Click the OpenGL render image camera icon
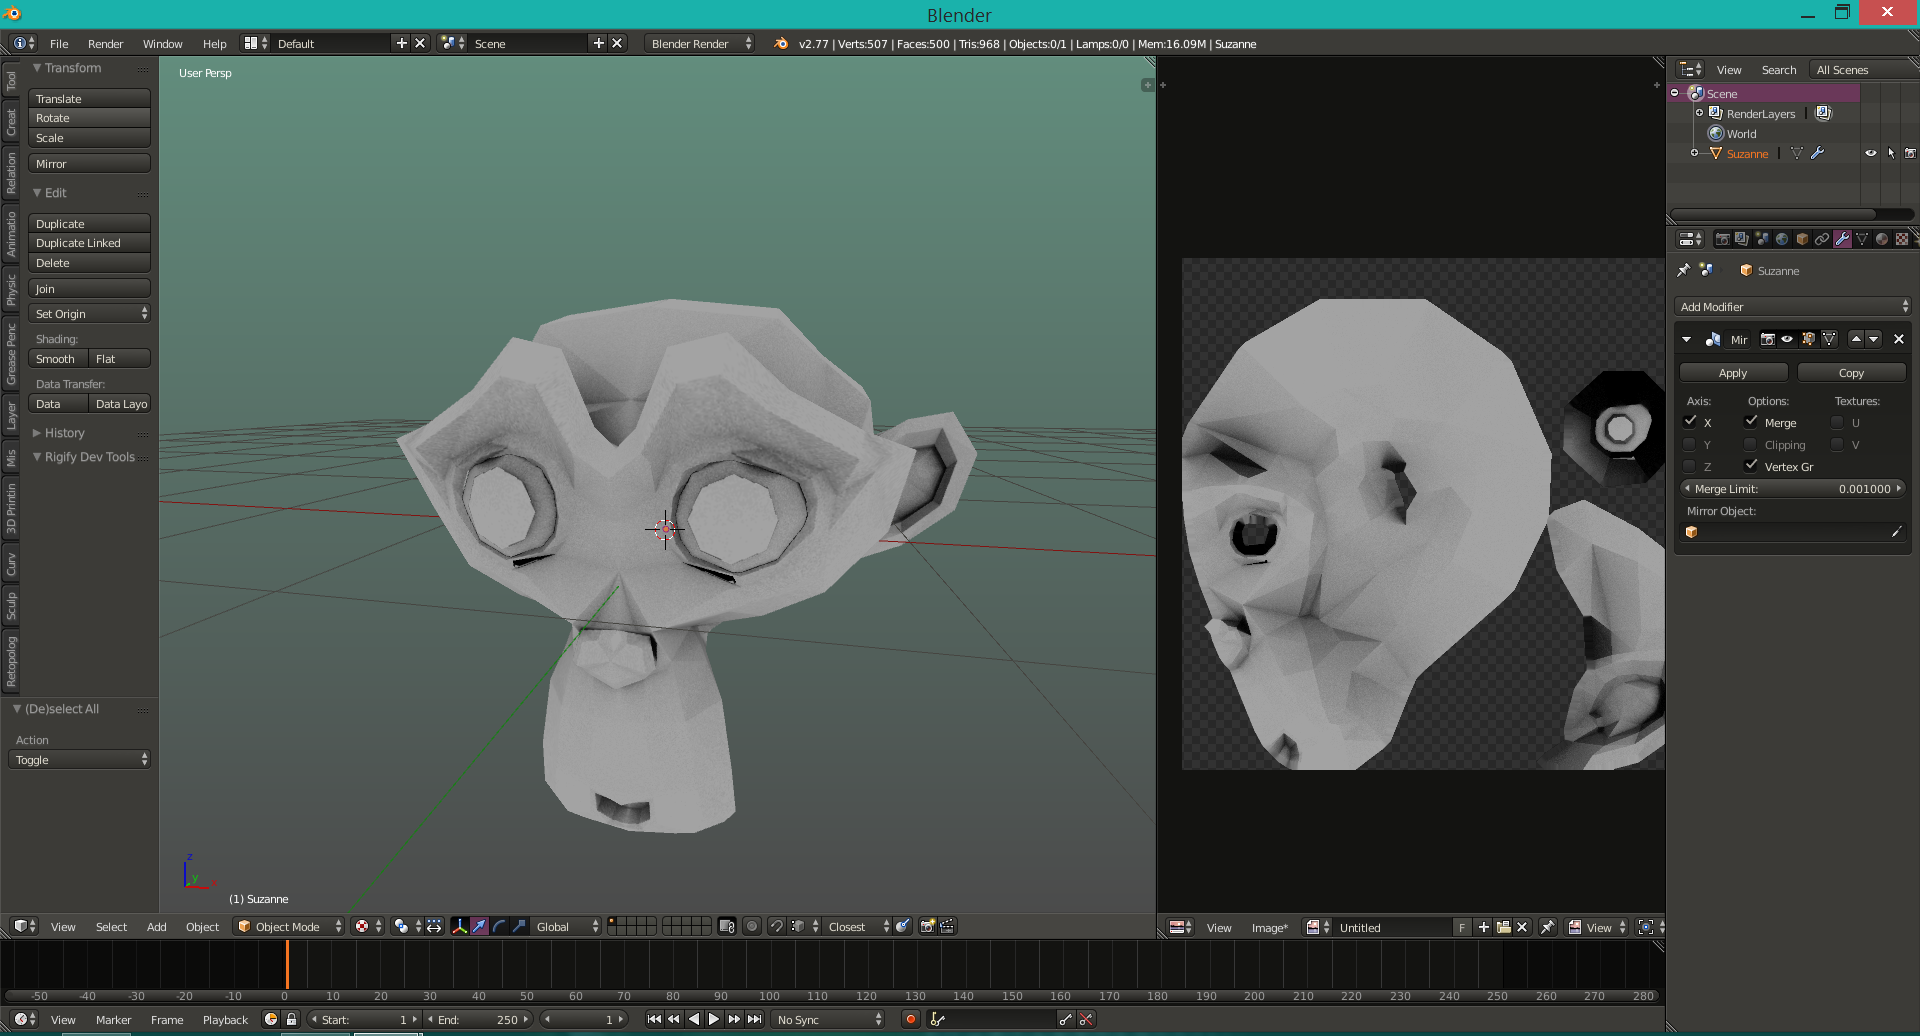The height and width of the screenshot is (1036, 1920). [927, 926]
